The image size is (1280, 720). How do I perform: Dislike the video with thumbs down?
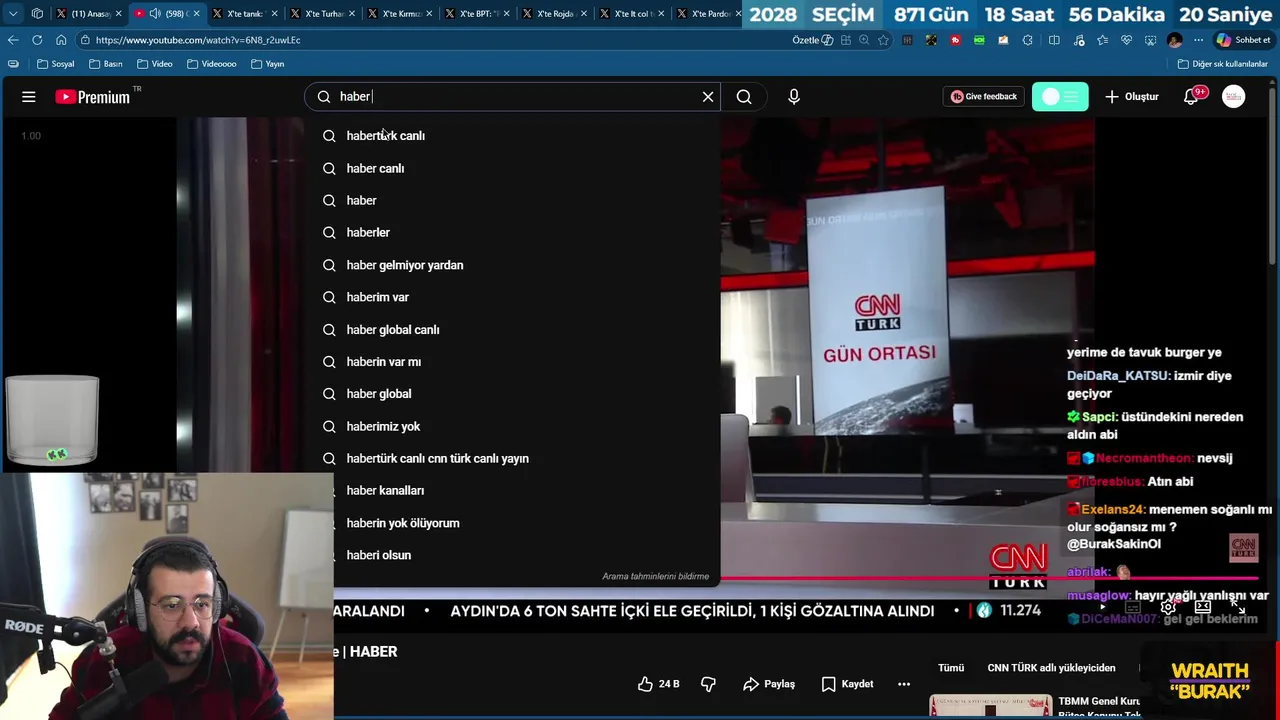708,684
